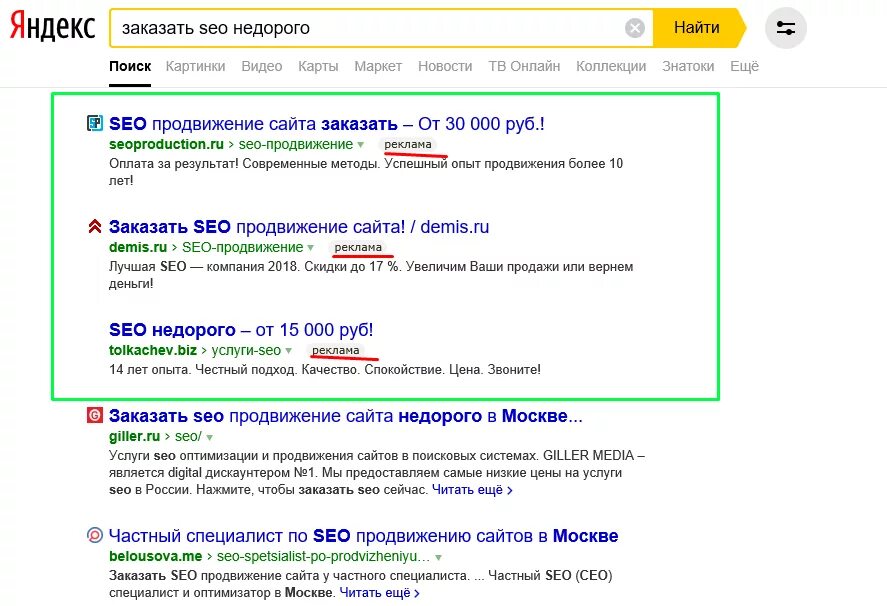Click the Найти search button
The width and height of the screenshot is (887, 606).
pyautogui.click(x=699, y=28)
